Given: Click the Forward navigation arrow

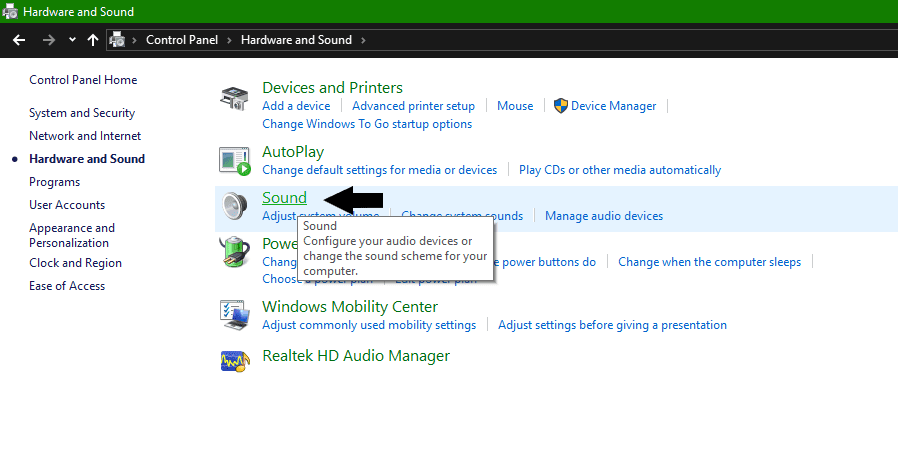Looking at the screenshot, I should (49, 40).
